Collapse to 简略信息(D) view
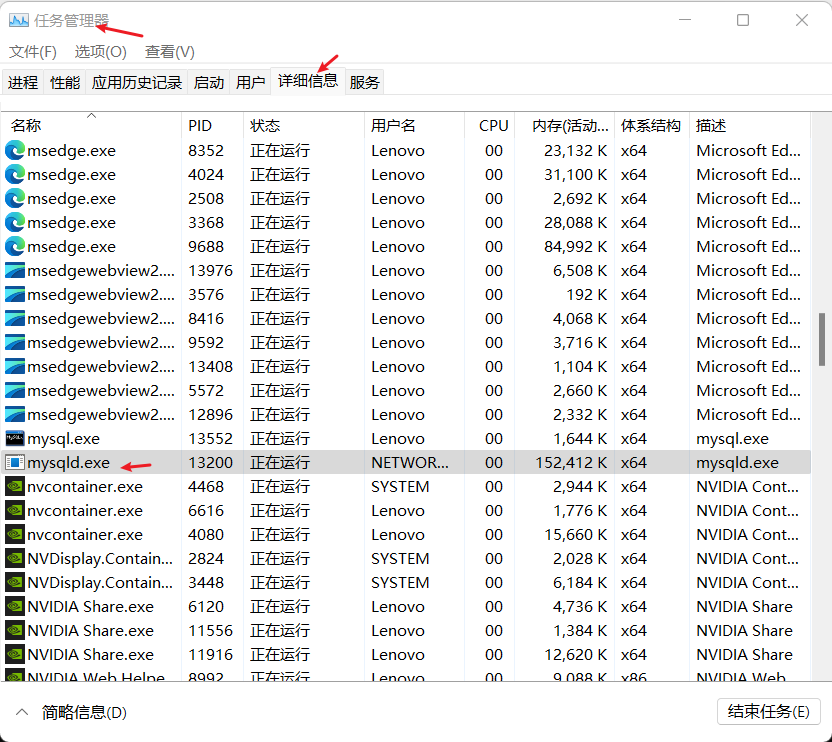Screen dimensions: 832x742 [72, 712]
